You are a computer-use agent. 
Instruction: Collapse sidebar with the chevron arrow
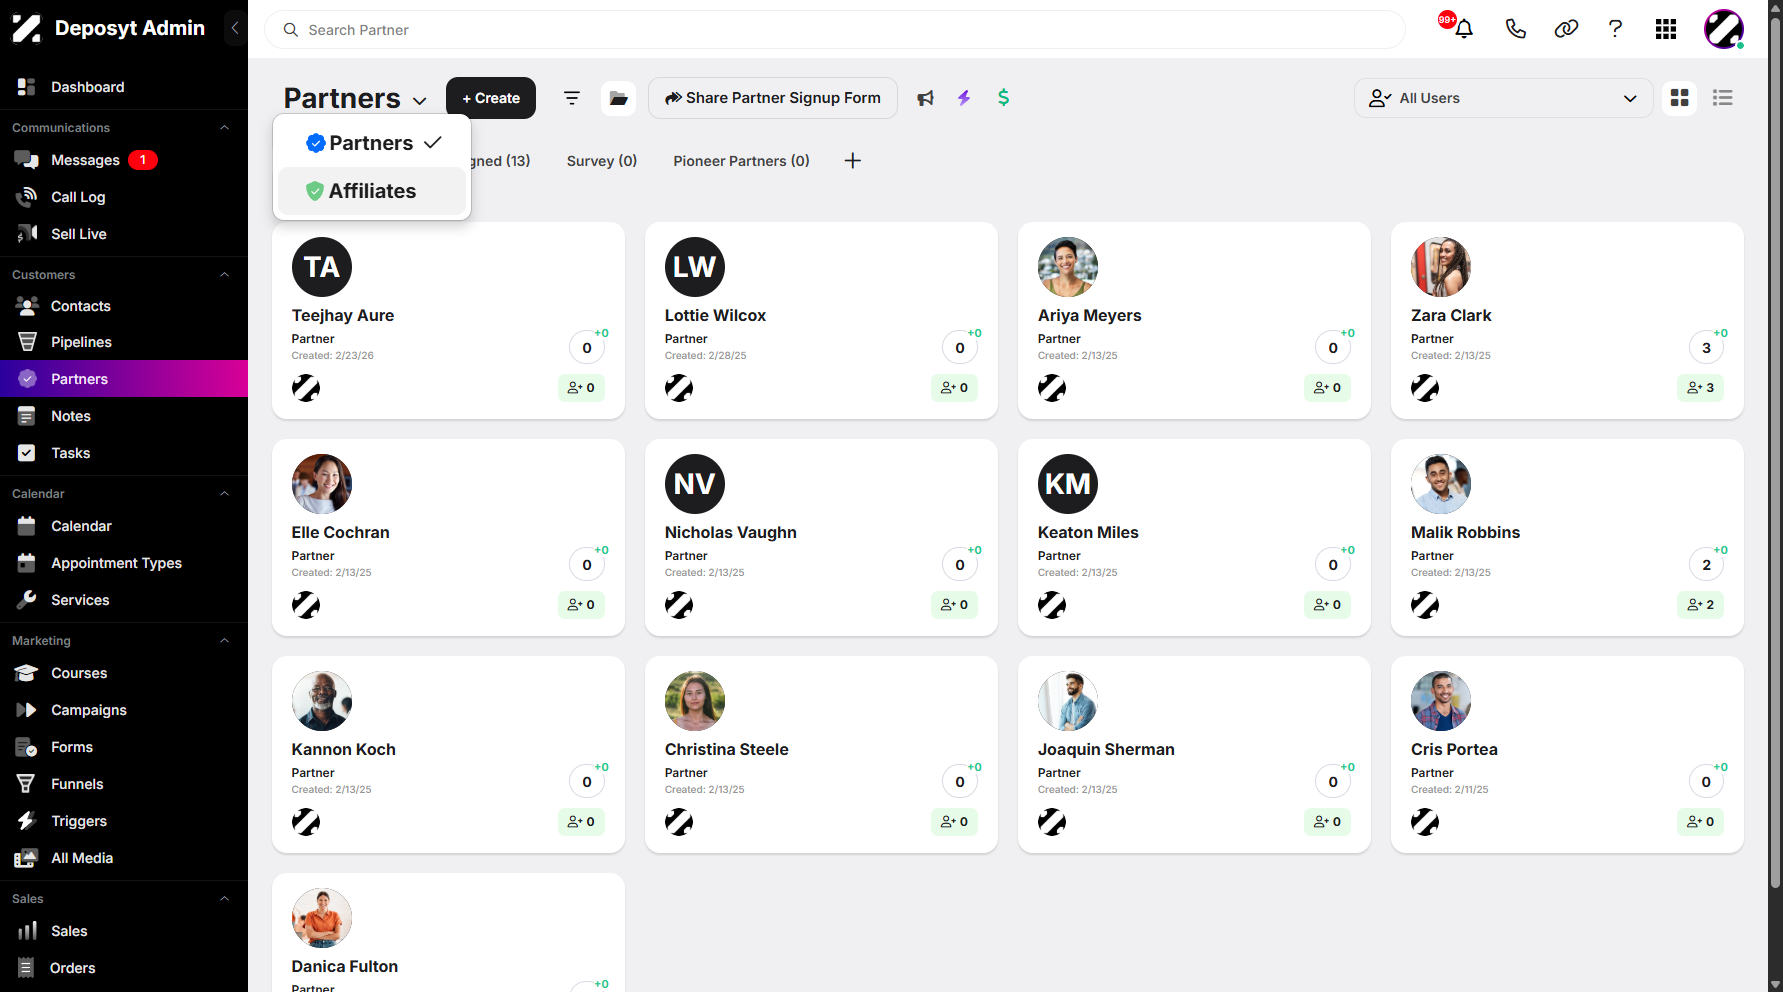(x=235, y=28)
